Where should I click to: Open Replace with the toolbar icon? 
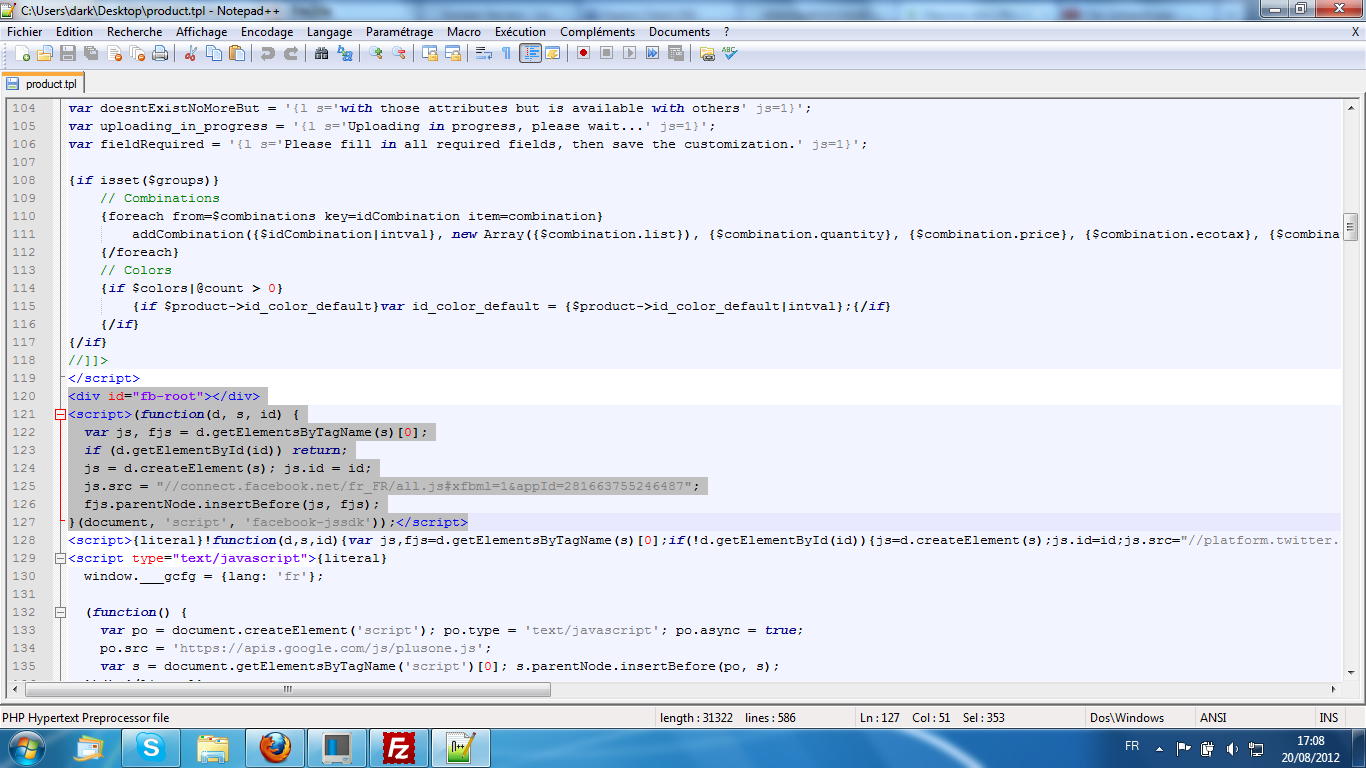coord(344,53)
